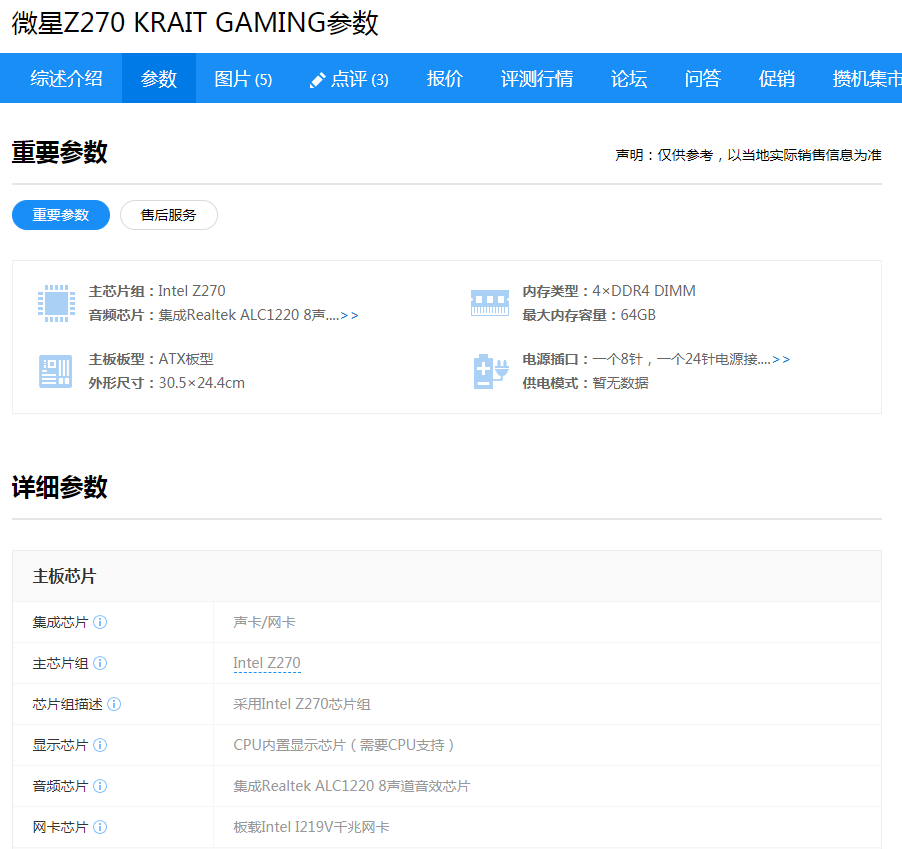The height and width of the screenshot is (849, 902).
Task: Select the 参数 tab
Action: click(x=159, y=78)
